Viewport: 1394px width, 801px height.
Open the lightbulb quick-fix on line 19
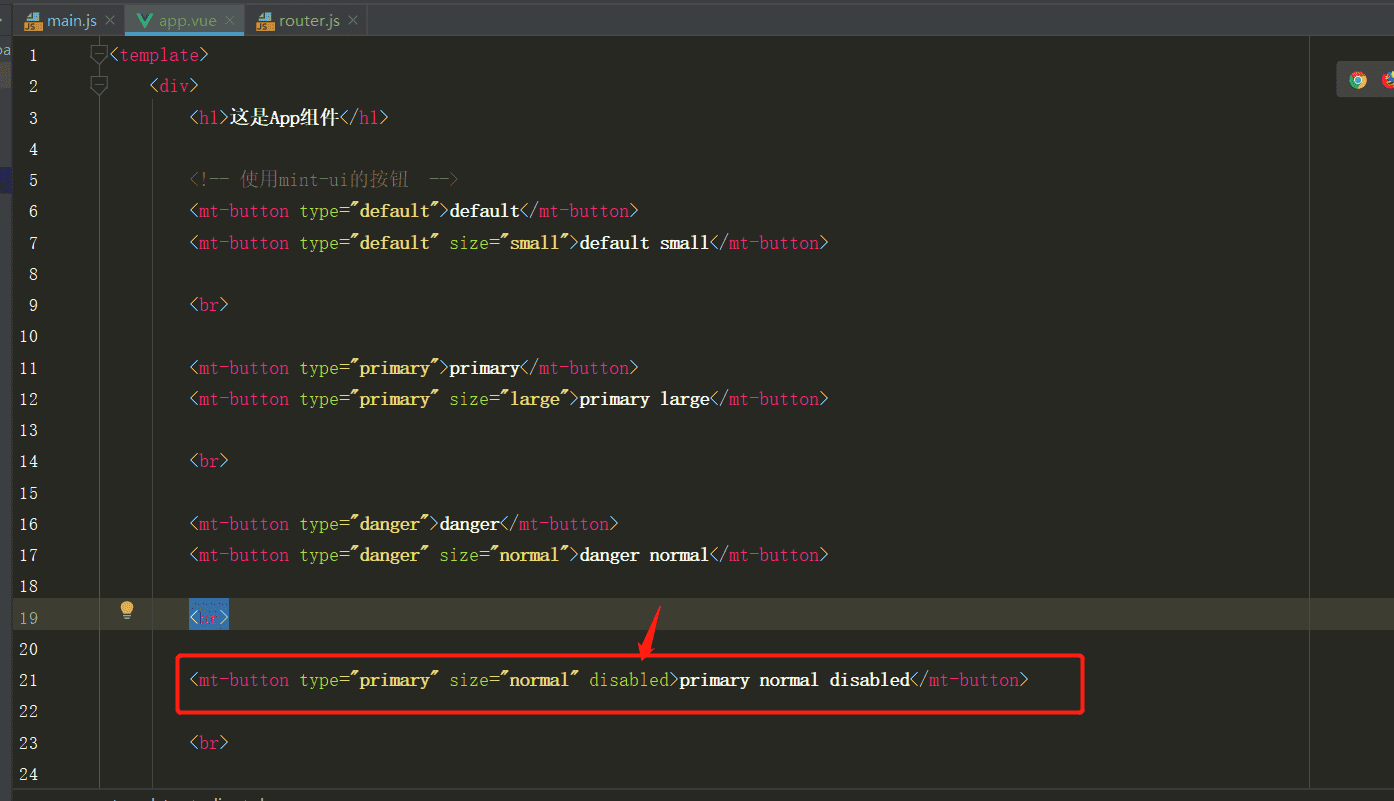tap(127, 610)
